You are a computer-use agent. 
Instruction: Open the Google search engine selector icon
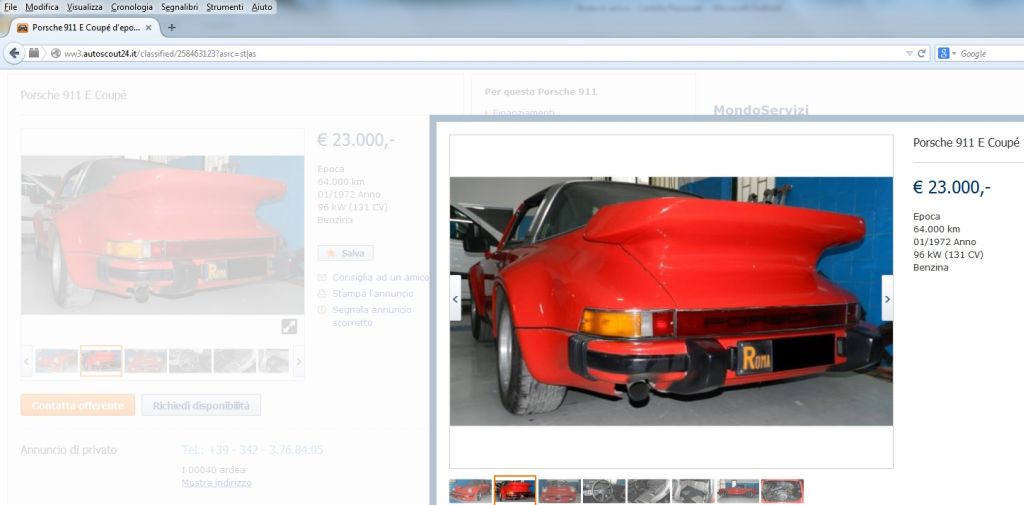pyautogui.click(x=946, y=54)
